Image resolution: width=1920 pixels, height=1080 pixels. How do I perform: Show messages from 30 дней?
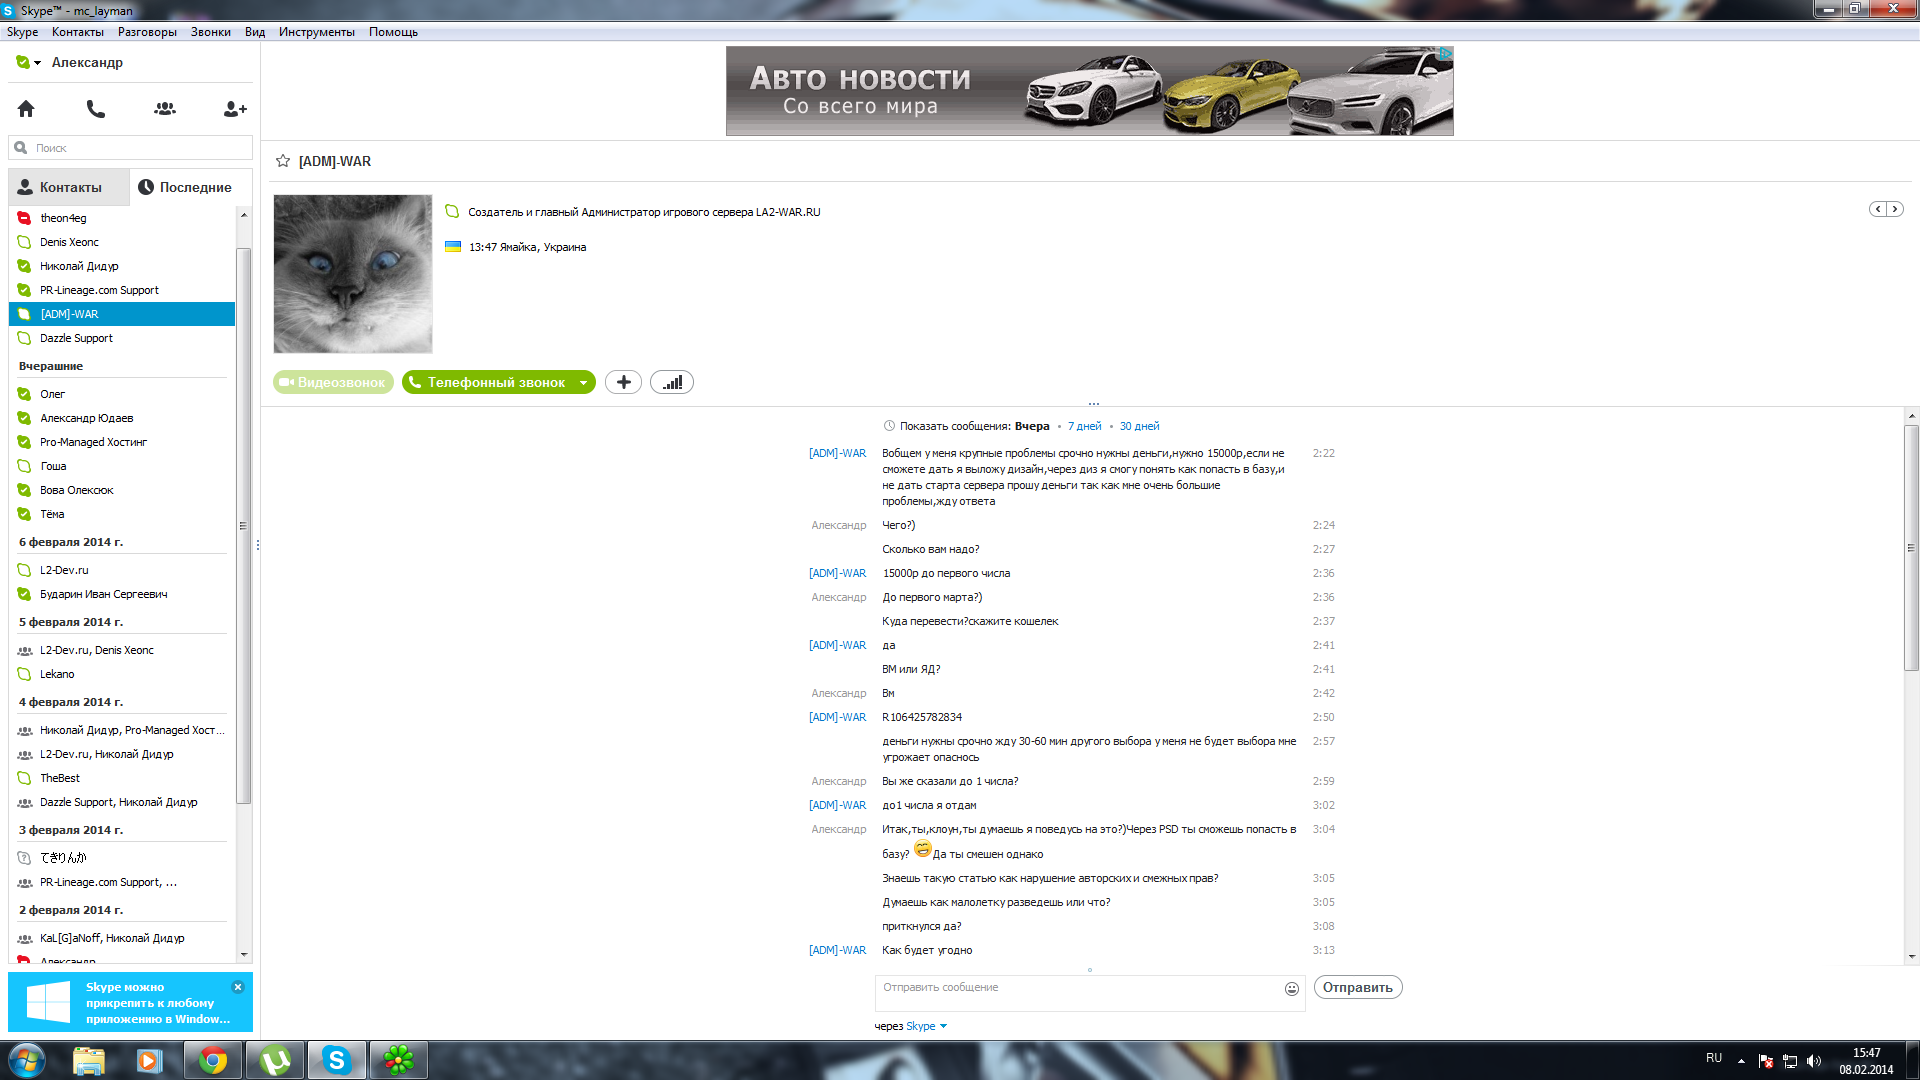[x=1139, y=426]
